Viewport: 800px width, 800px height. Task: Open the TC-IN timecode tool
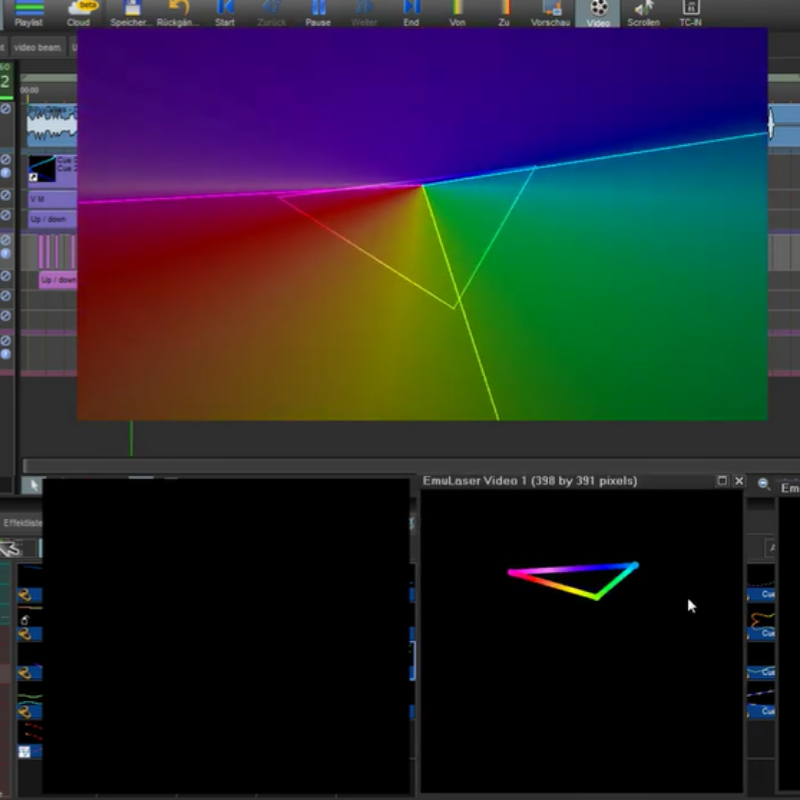[x=690, y=13]
